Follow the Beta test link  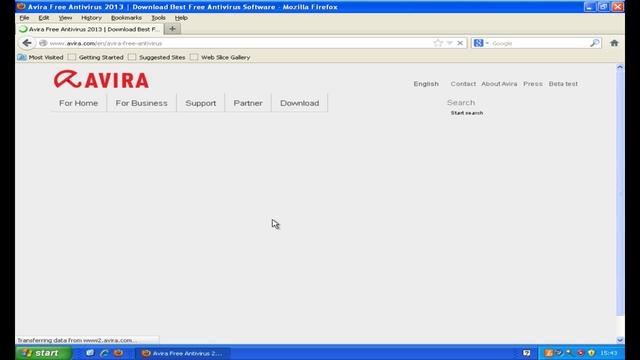pos(563,84)
